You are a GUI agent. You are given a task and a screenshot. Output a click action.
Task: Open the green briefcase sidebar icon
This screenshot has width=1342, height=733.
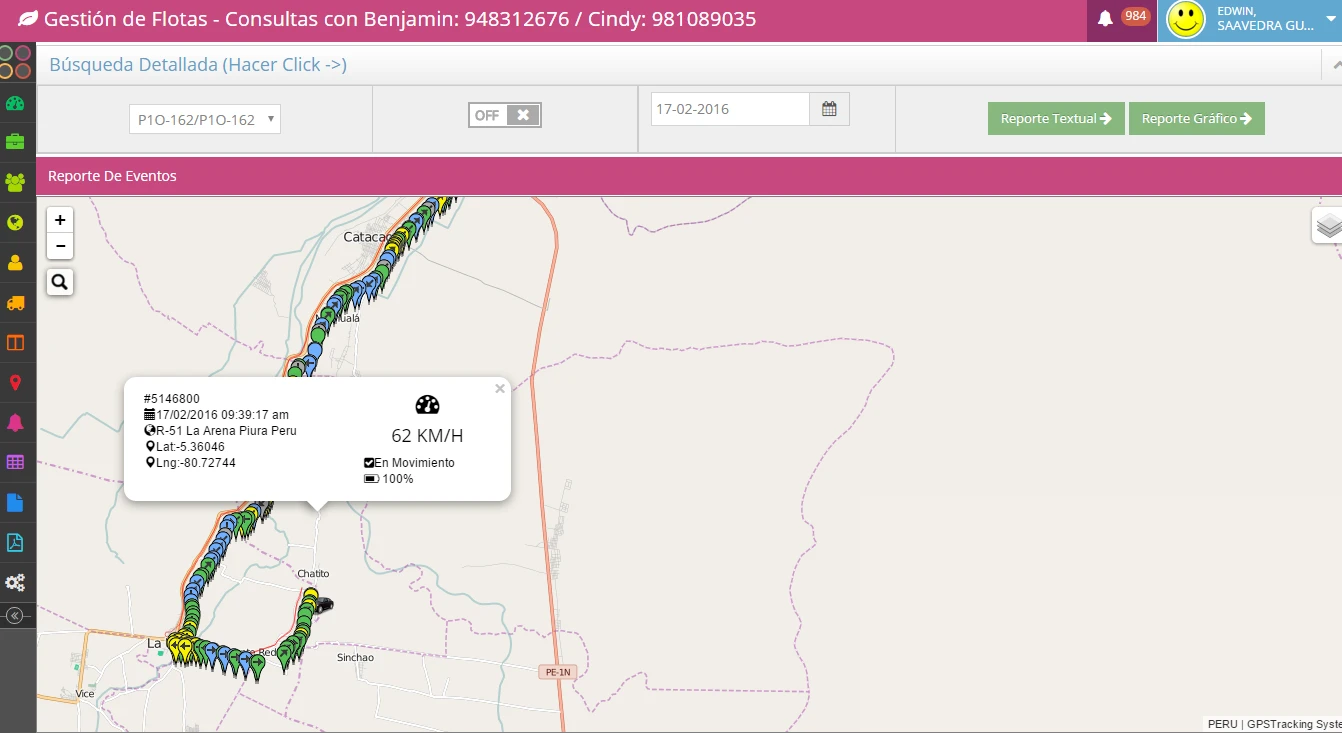coord(15,142)
